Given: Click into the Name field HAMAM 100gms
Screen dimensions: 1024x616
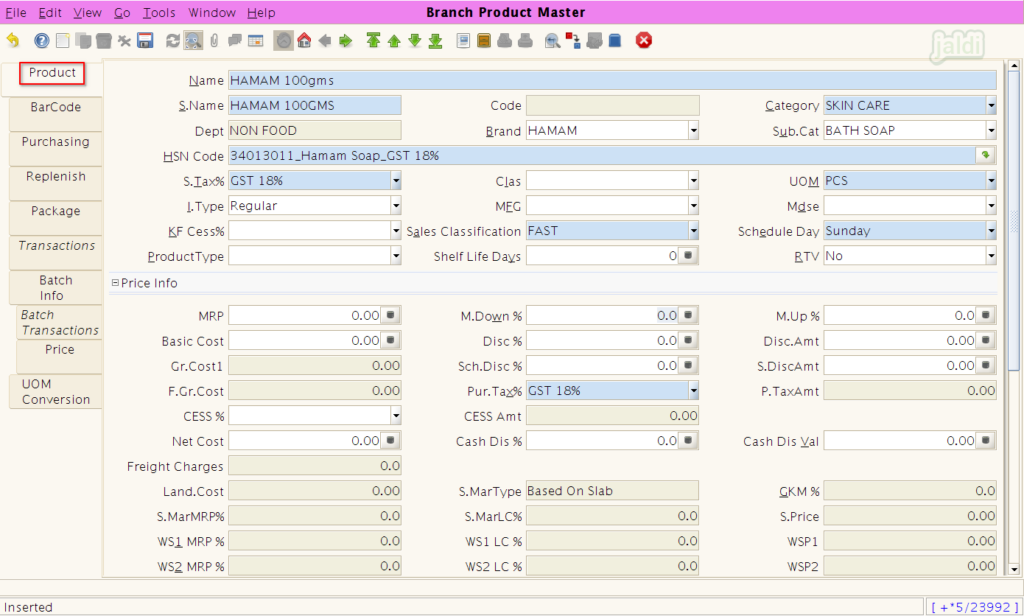Looking at the screenshot, I should (x=612, y=80).
